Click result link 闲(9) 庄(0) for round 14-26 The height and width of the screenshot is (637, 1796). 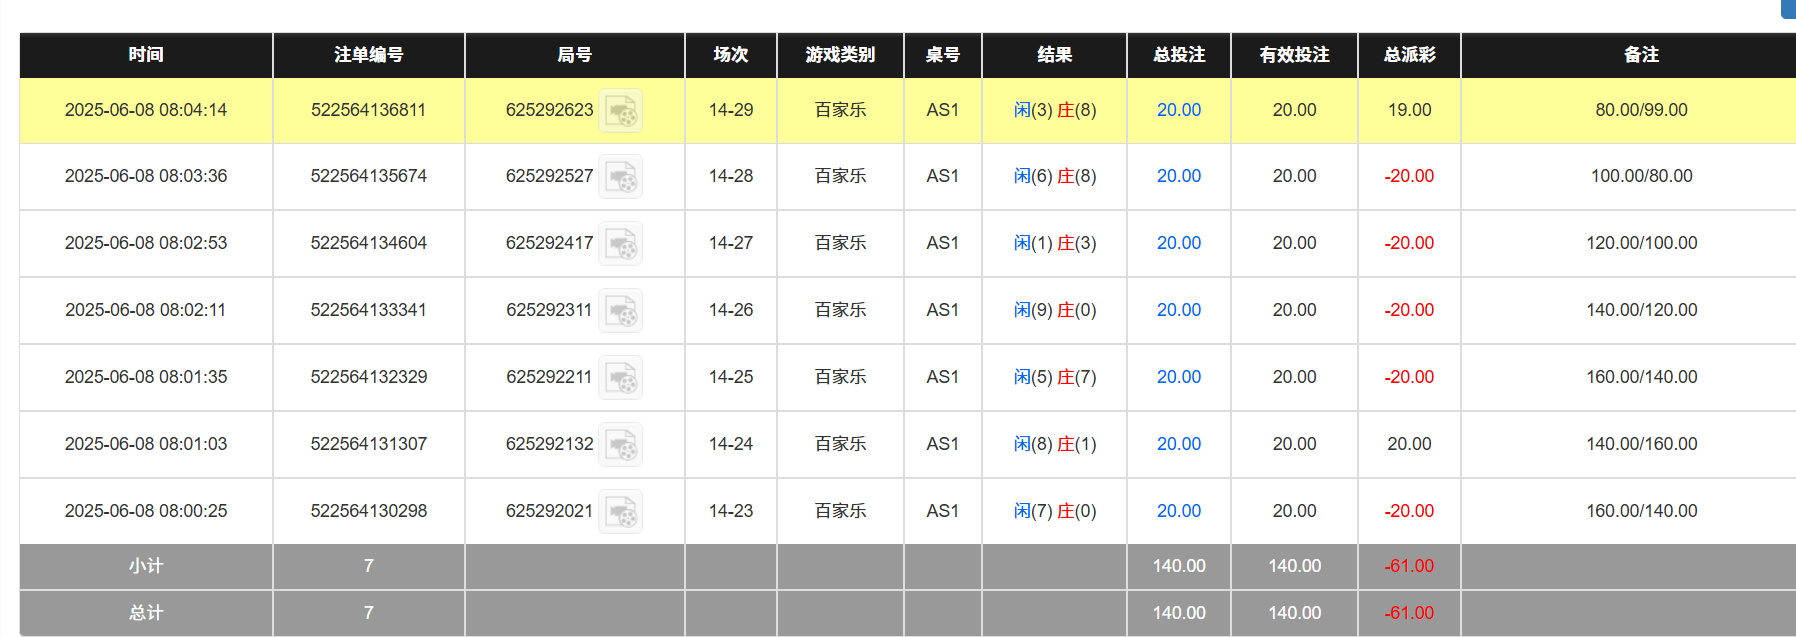(1054, 310)
